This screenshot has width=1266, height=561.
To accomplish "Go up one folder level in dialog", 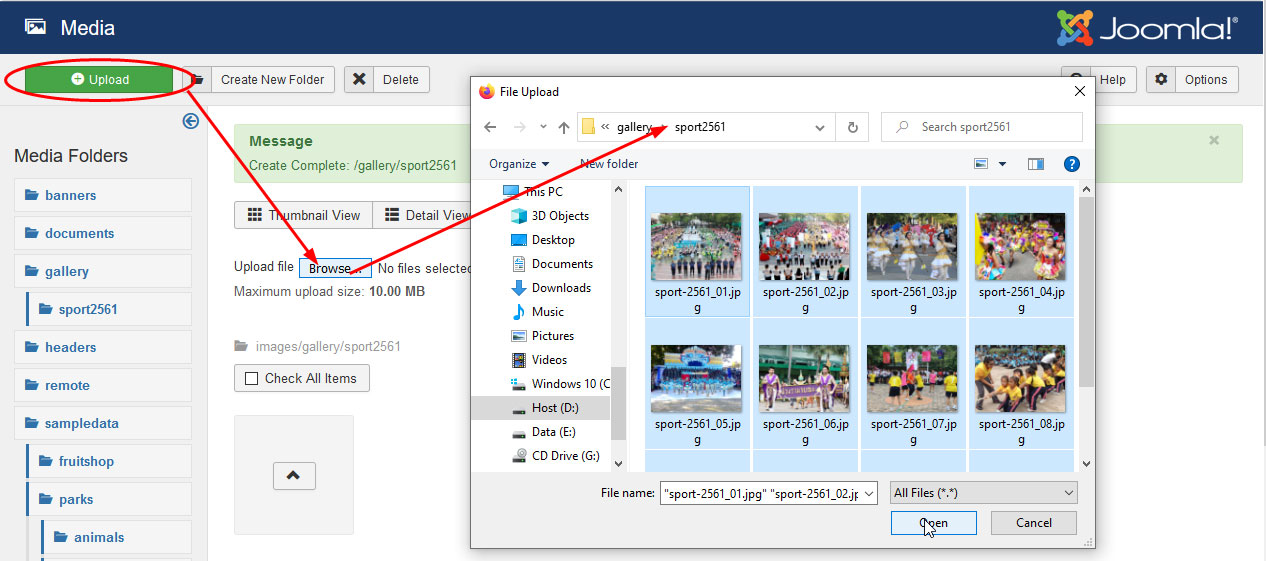I will (564, 127).
